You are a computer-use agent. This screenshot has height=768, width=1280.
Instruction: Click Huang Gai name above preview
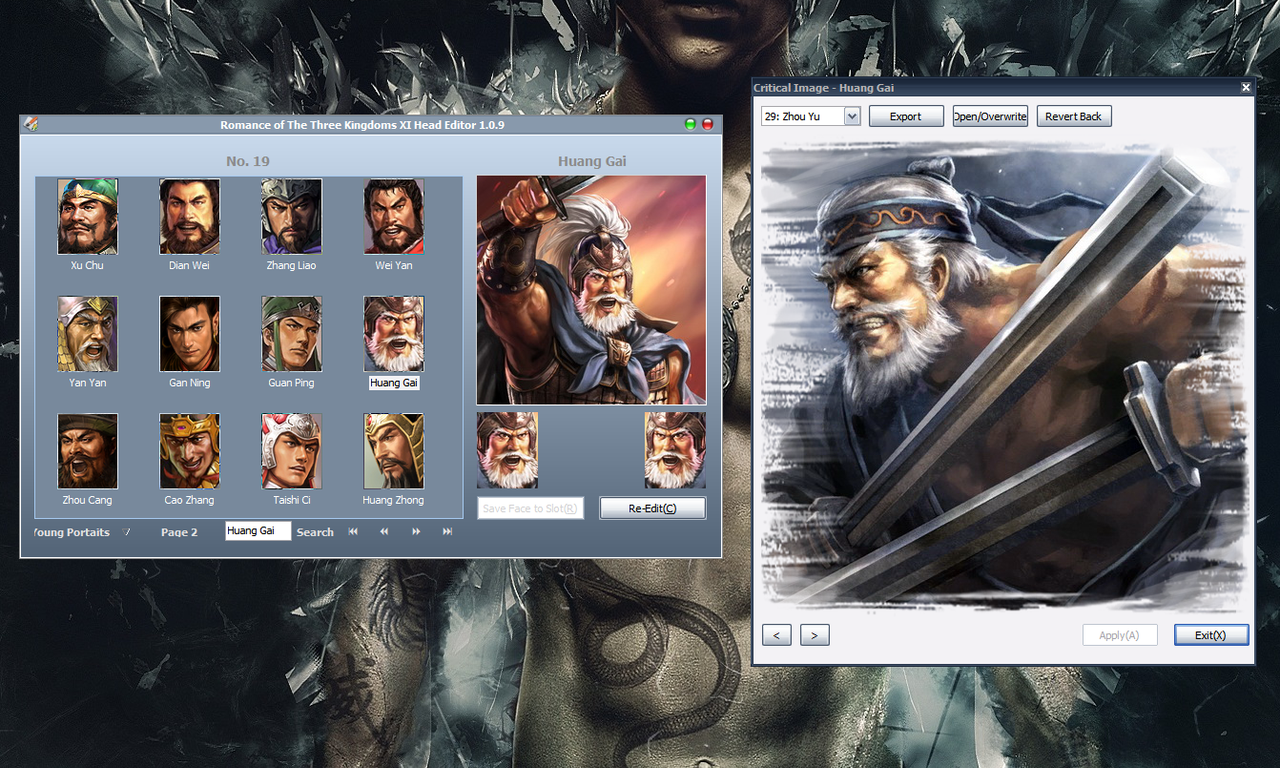coord(592,161)
